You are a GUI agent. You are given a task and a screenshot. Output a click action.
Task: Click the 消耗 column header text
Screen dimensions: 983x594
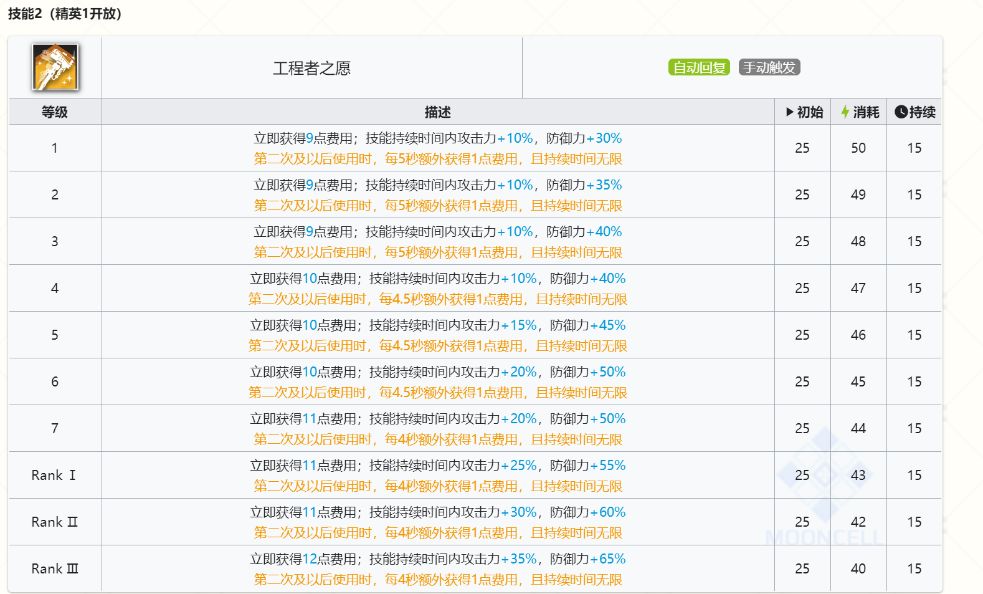coord(866,112)
